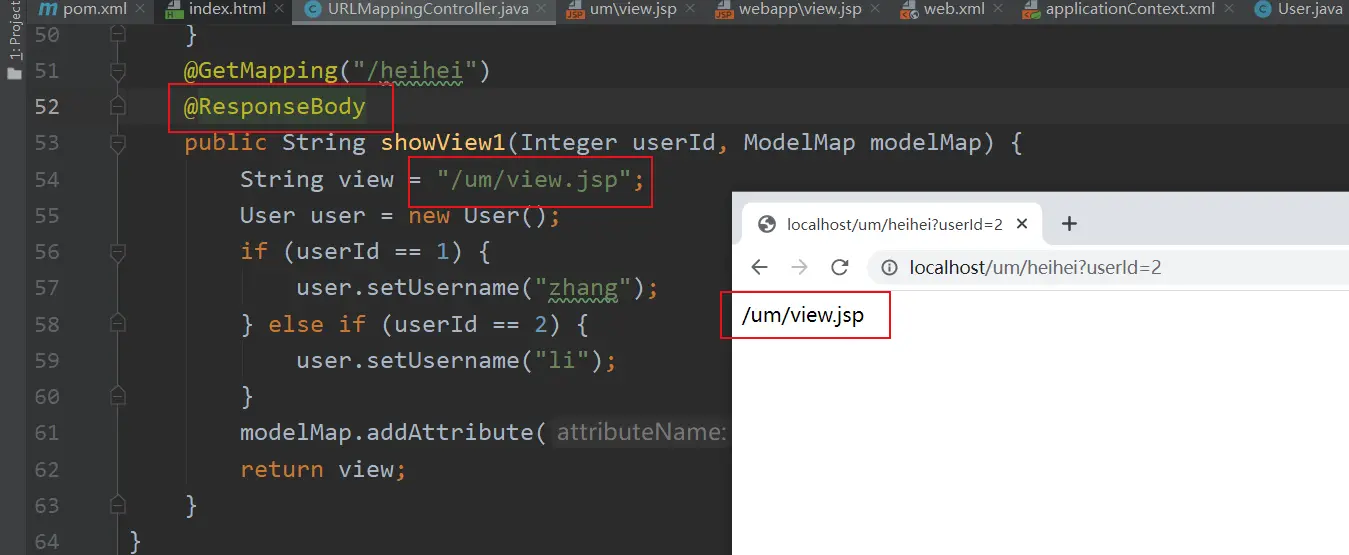Click the class icon on URLMappingController.java tab
The height and width of the screenshot is (555, 1349).
(x=315, y=11)
